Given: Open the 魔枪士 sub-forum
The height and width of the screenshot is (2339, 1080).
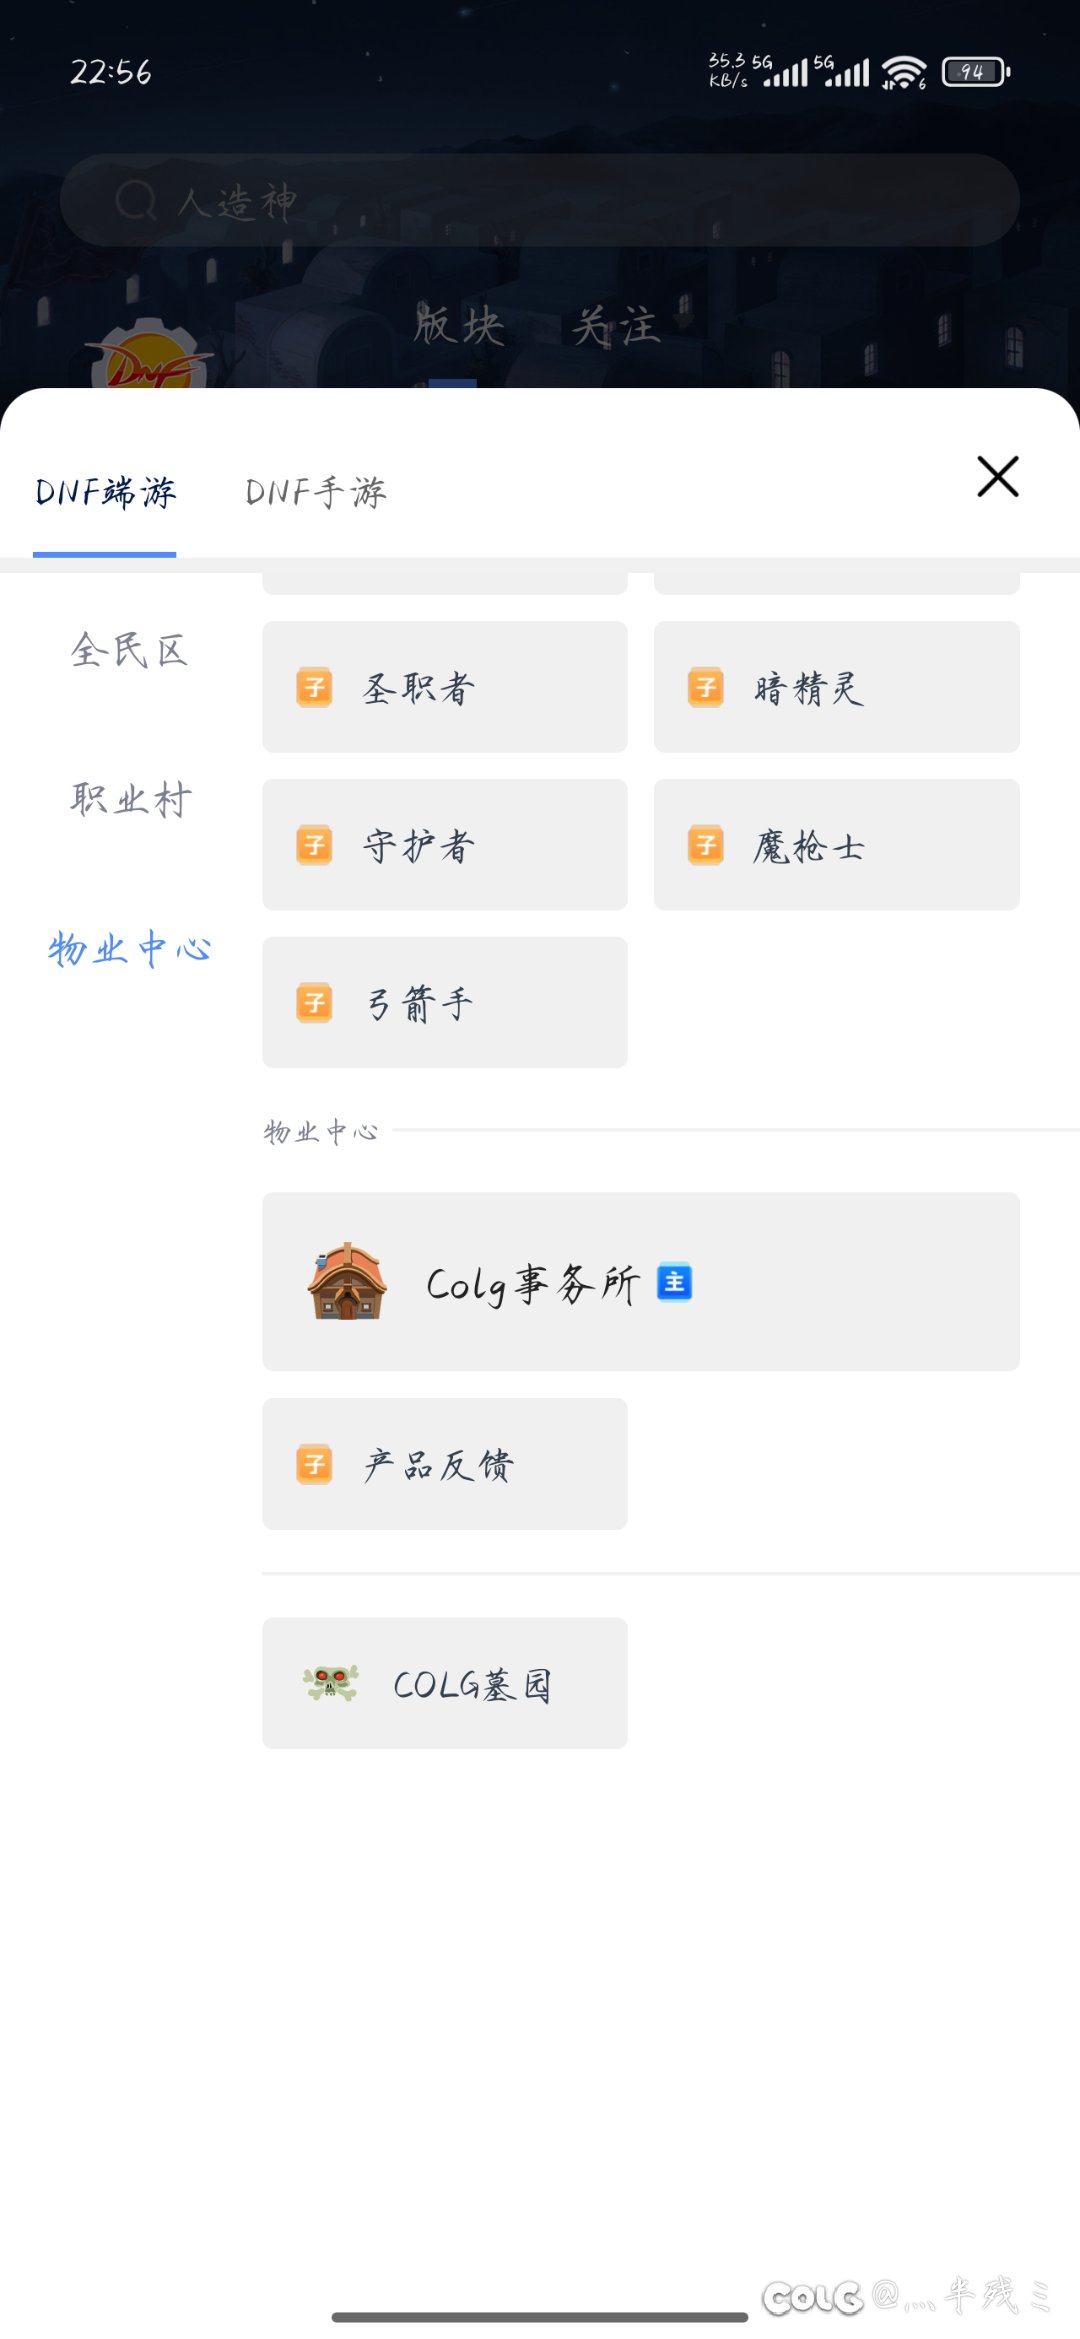Looking at the screenshot, I should (836, 845).
